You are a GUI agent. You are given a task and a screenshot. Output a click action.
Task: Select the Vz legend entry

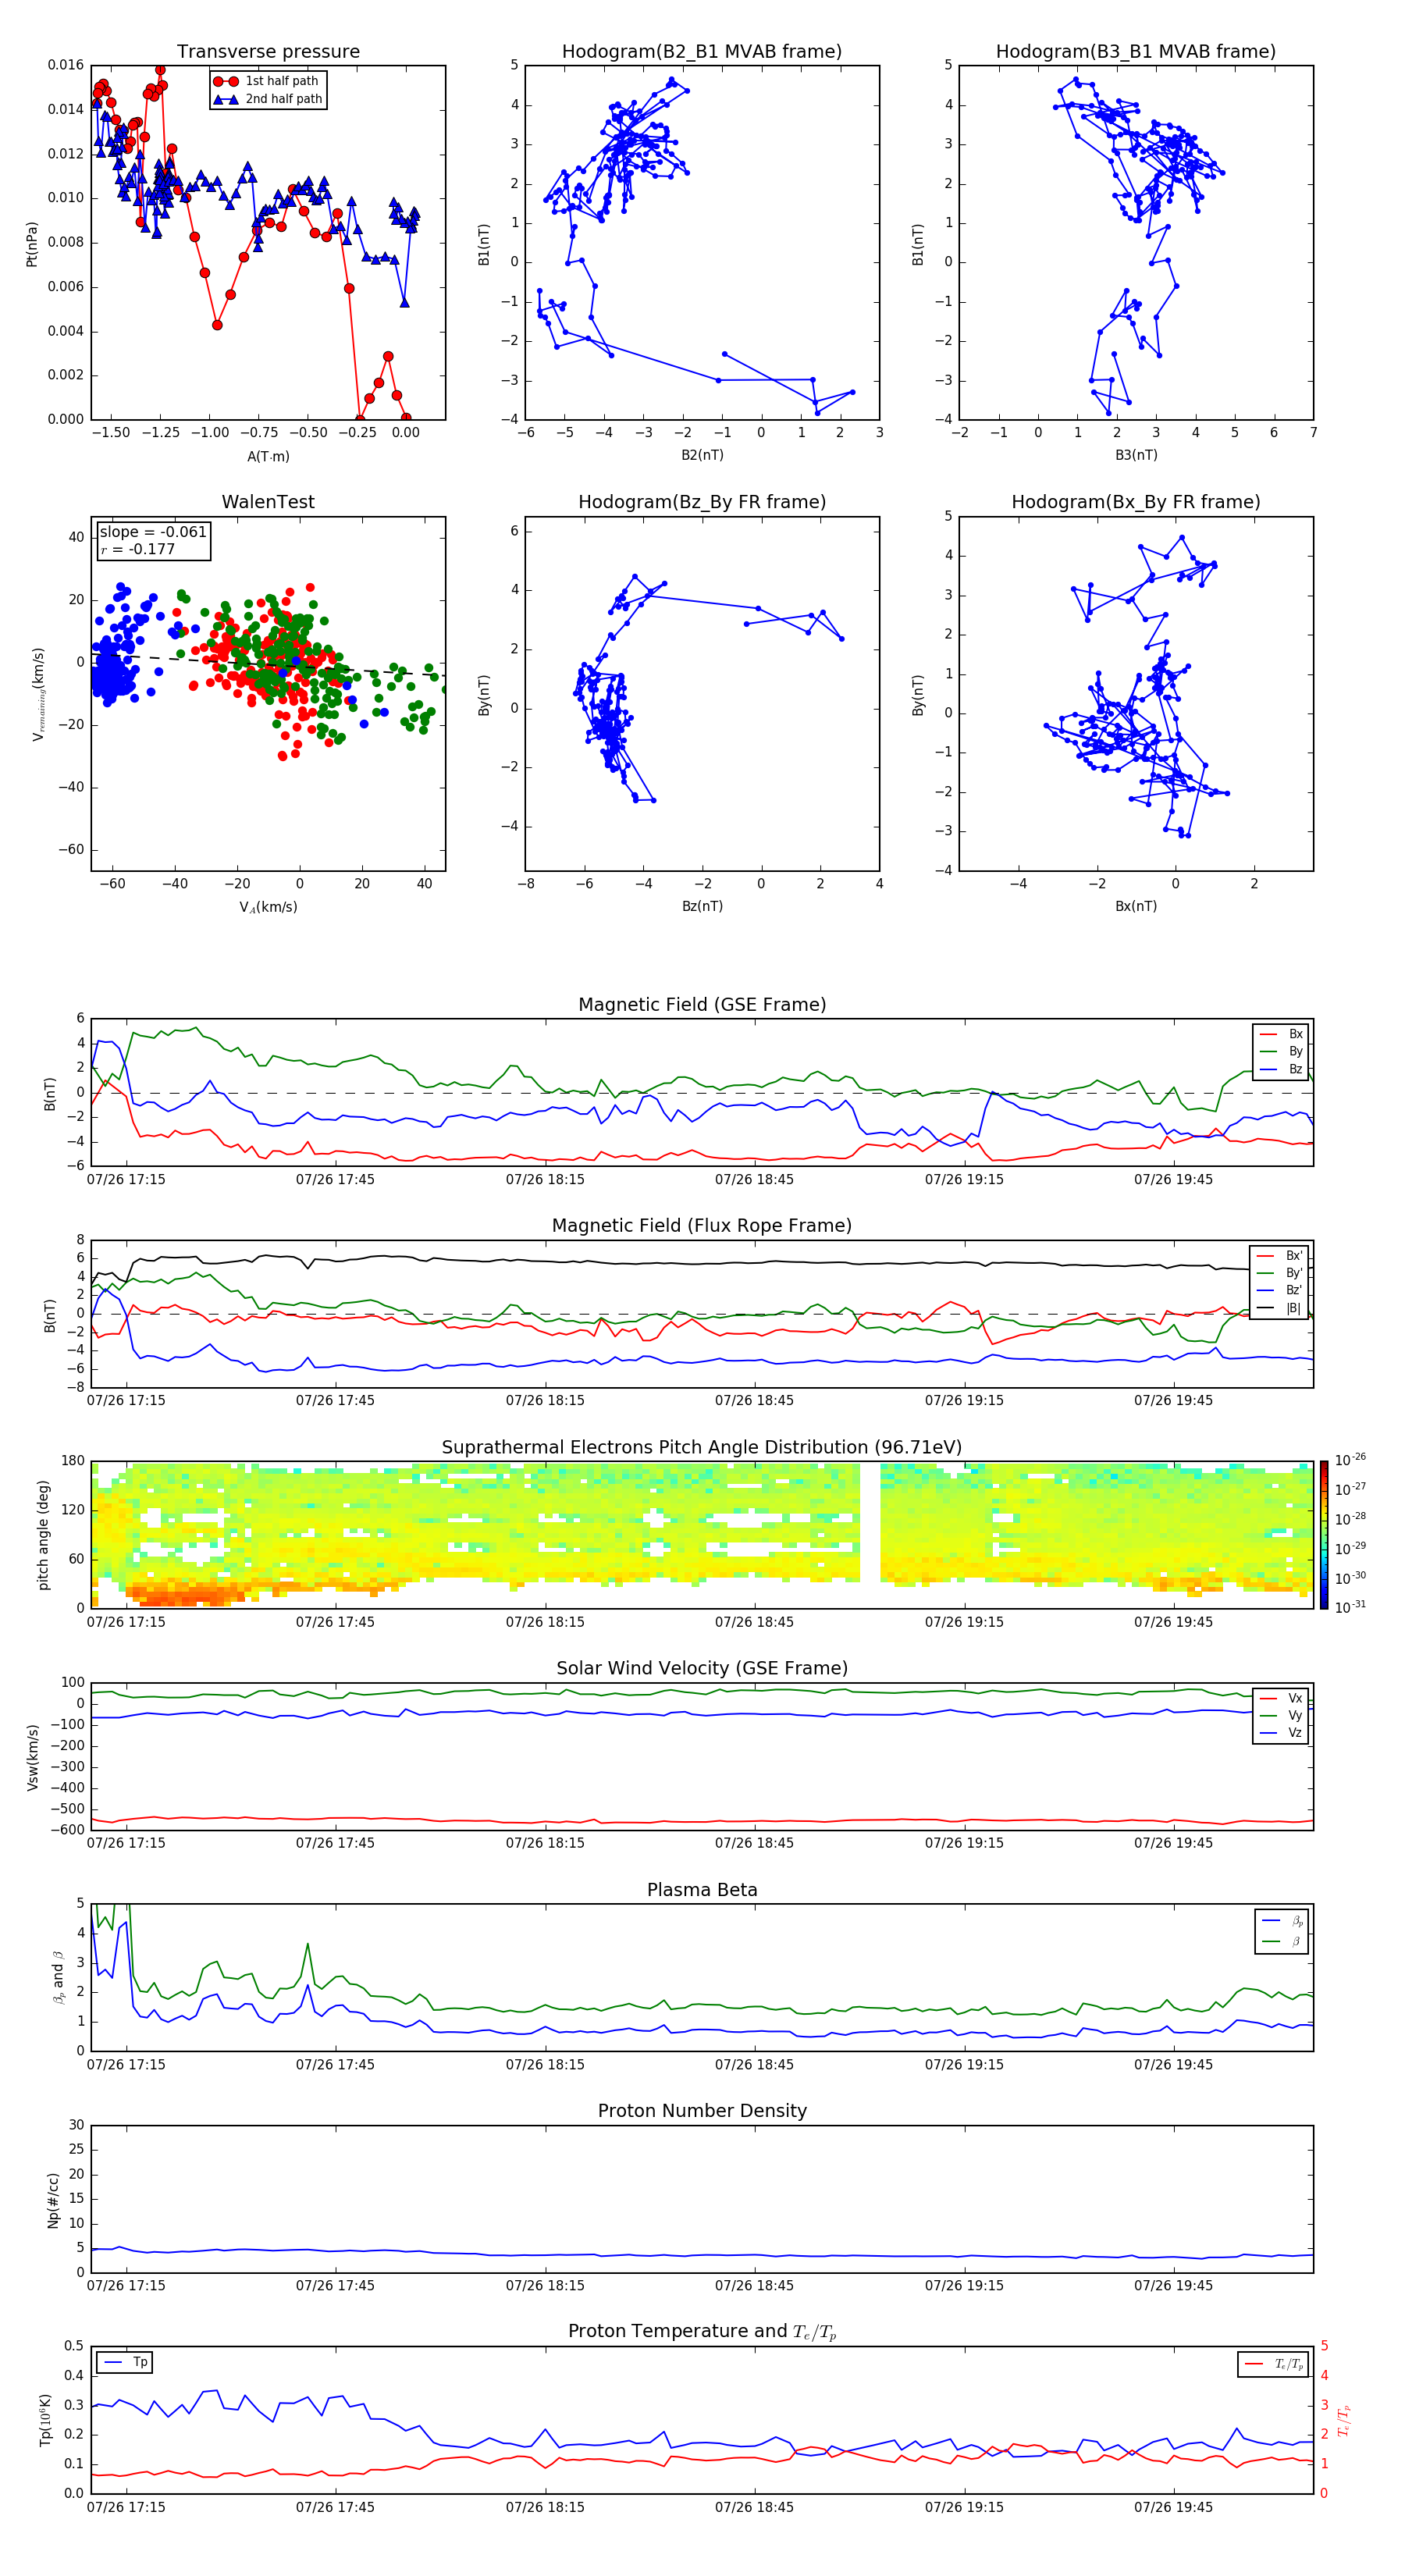coord(1281,1733)
